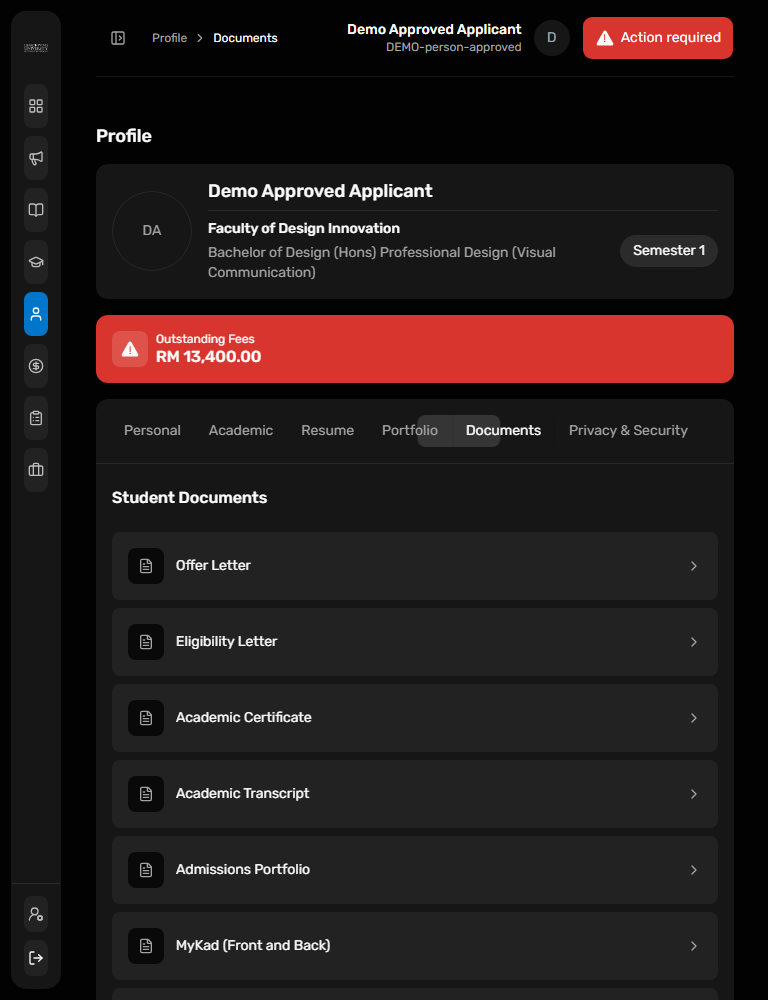Open the briefcase icon in sidebar
This screenshot has height=1000, width=768.
tap(36, 470)
